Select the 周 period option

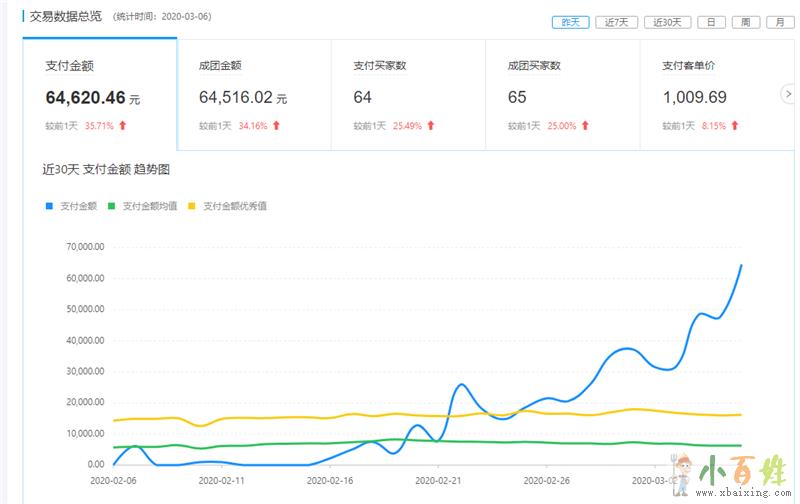pos(744,22)
